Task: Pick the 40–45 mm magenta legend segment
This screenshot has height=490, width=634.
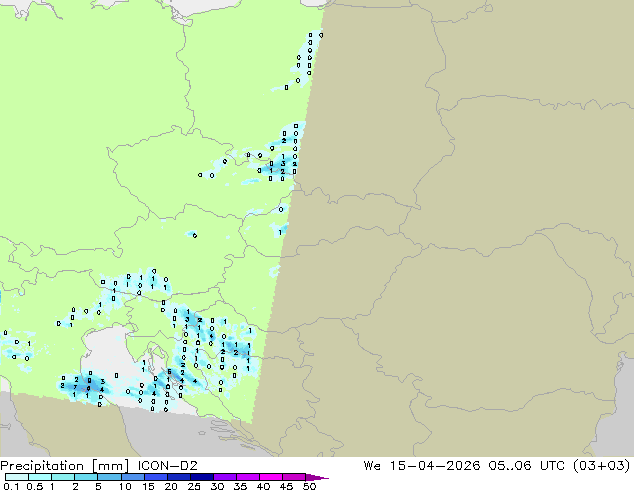Action: [x=271, y=477]
